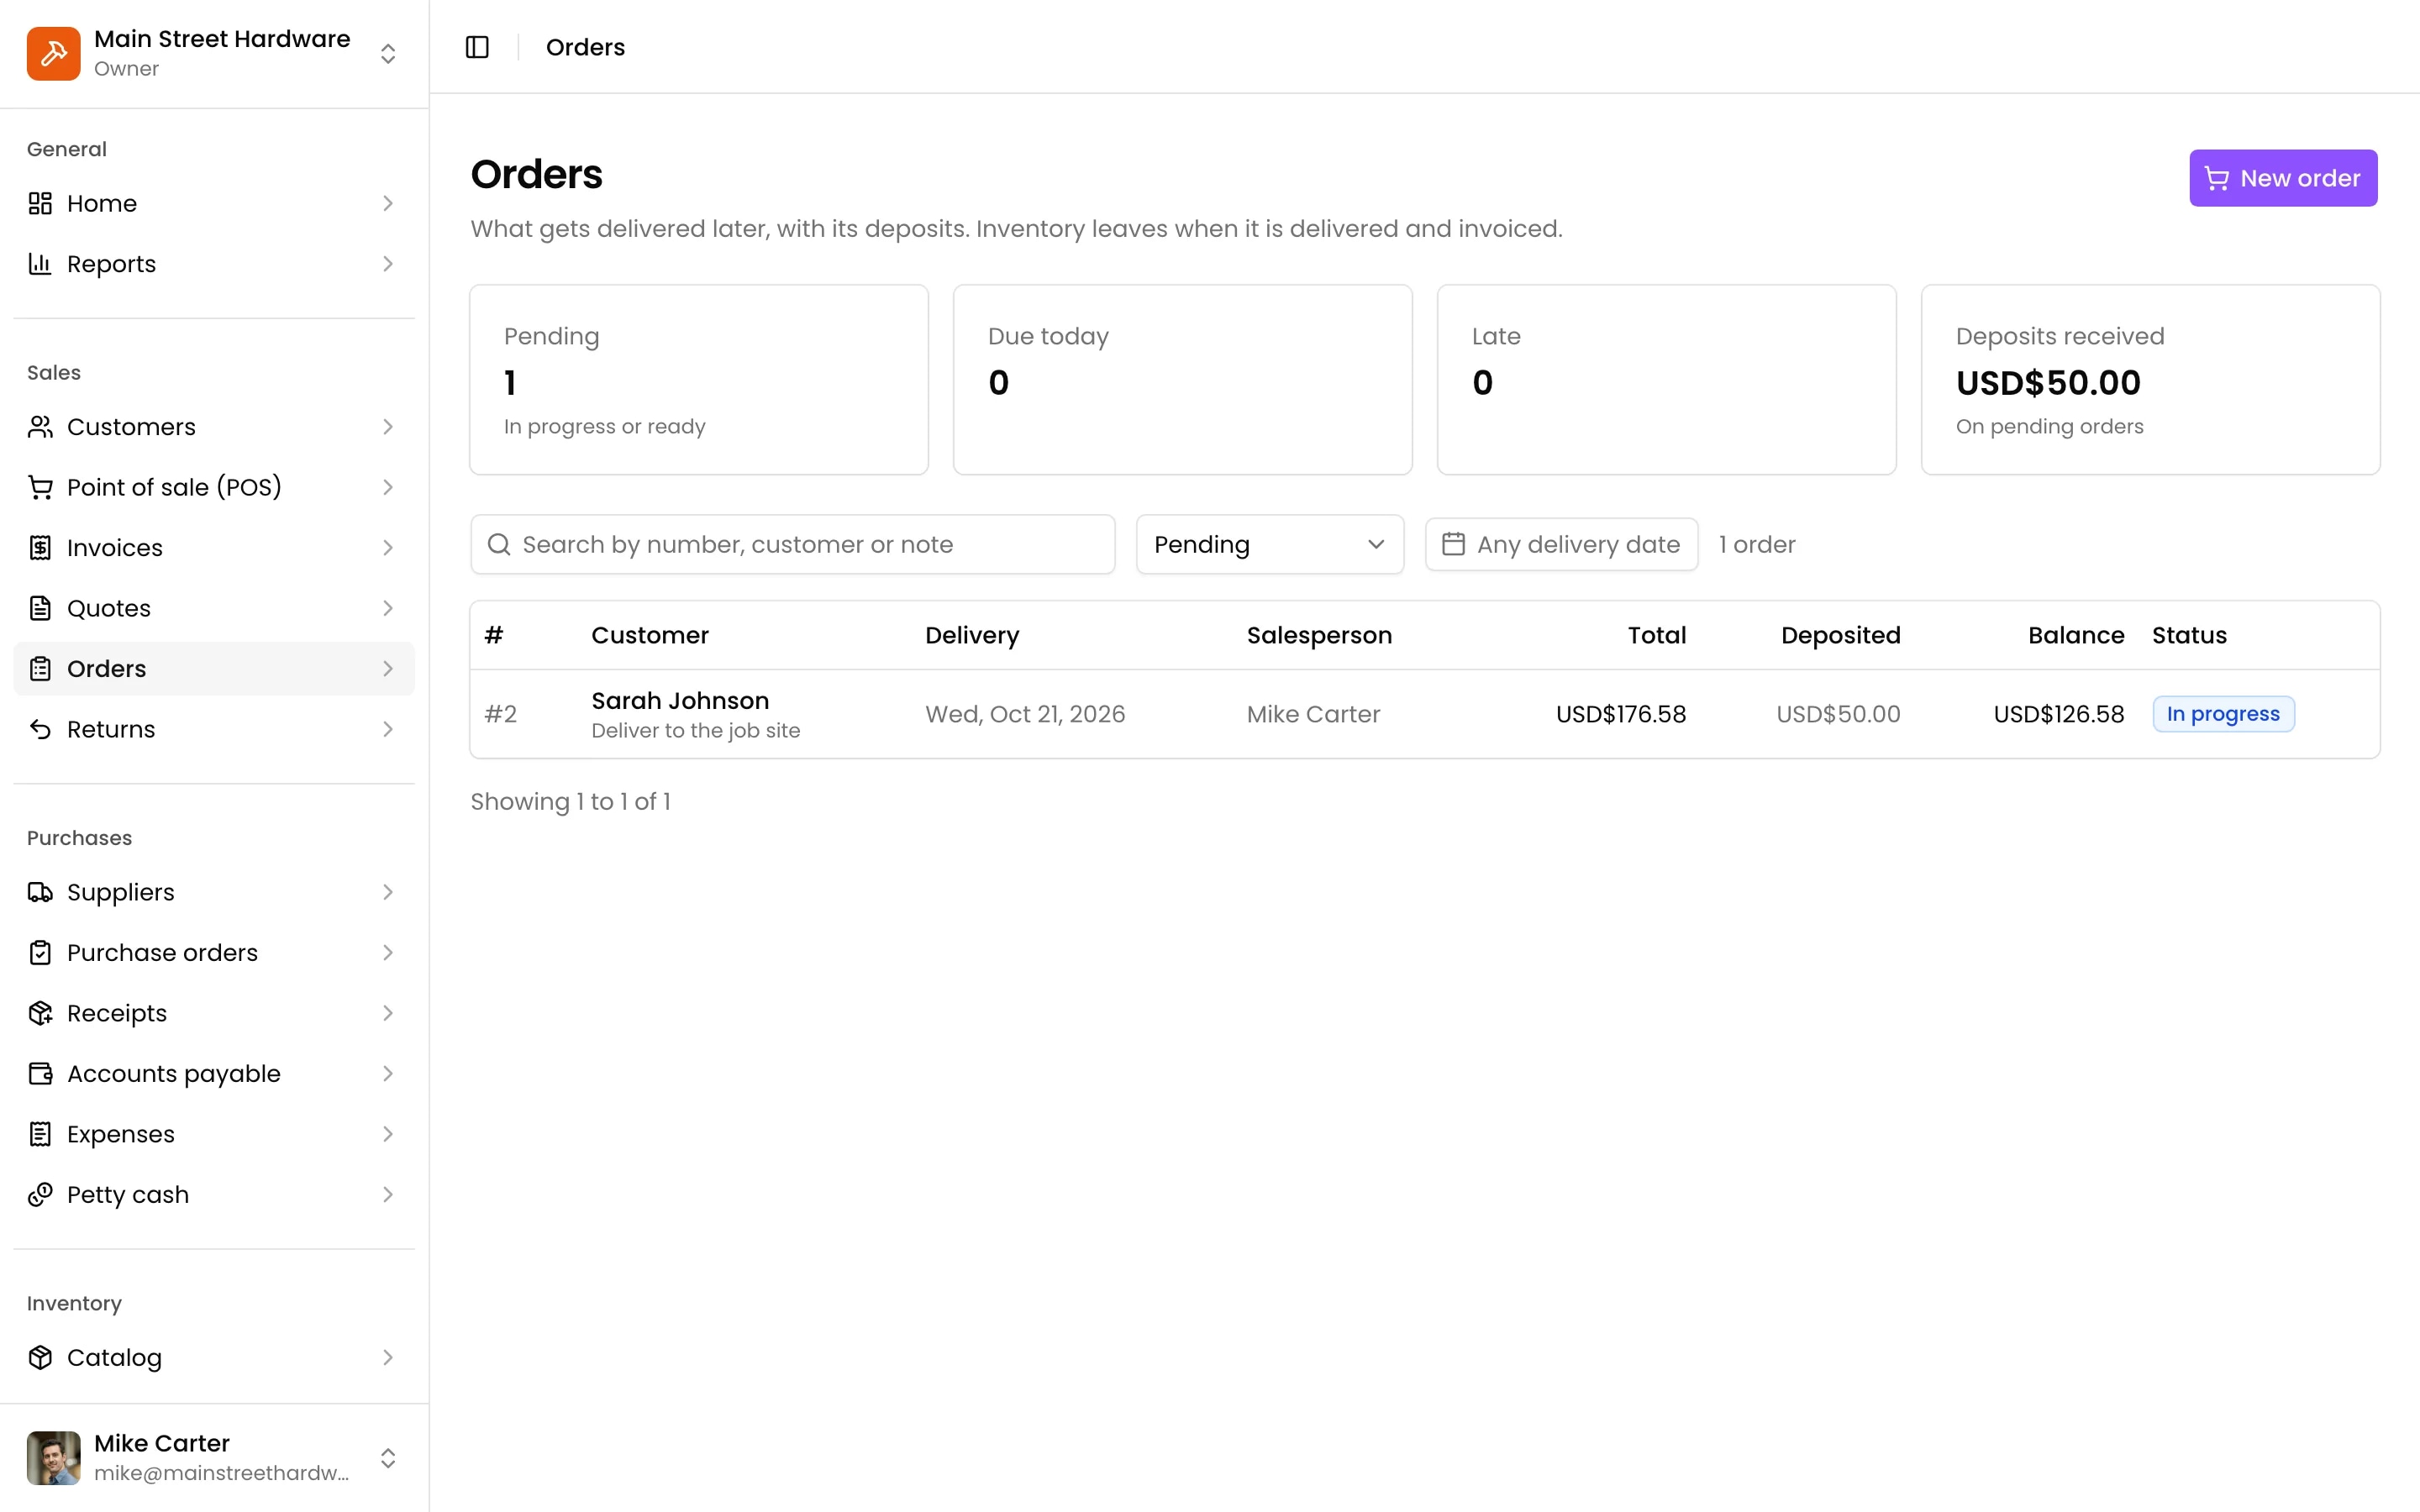Image resolution: width=2420 pixels, height=1512 pixels.
Task: Expand the Orders section chevron
Action: coord(388,669)
